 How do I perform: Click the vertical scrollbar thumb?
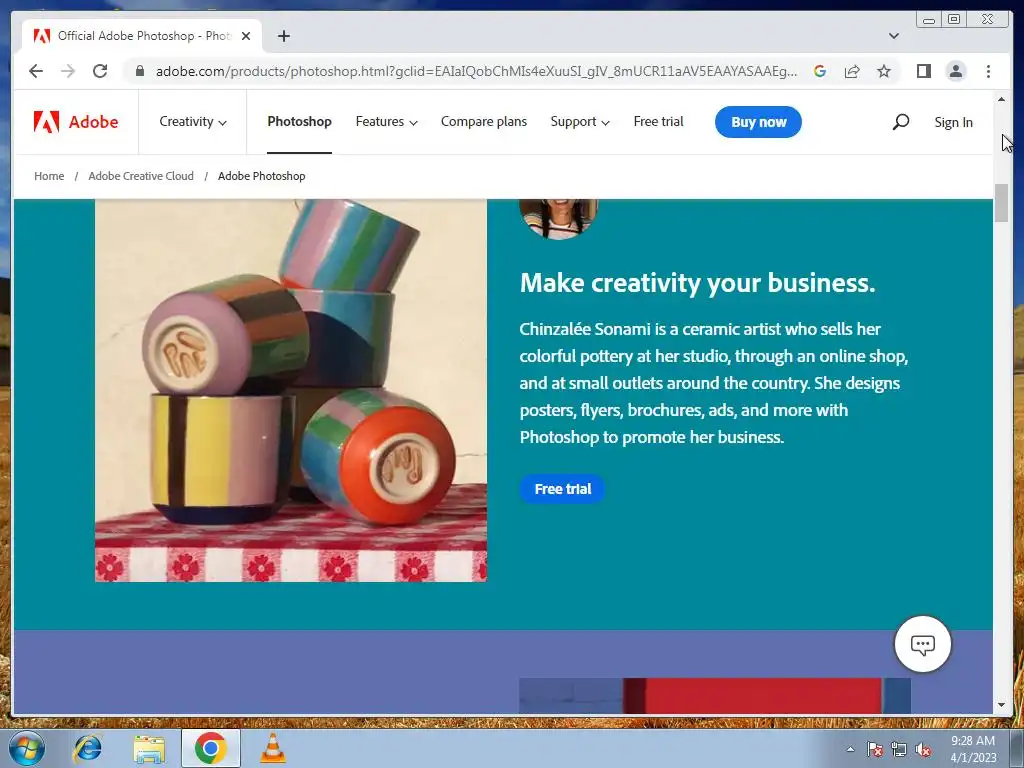coord(1002,203)
